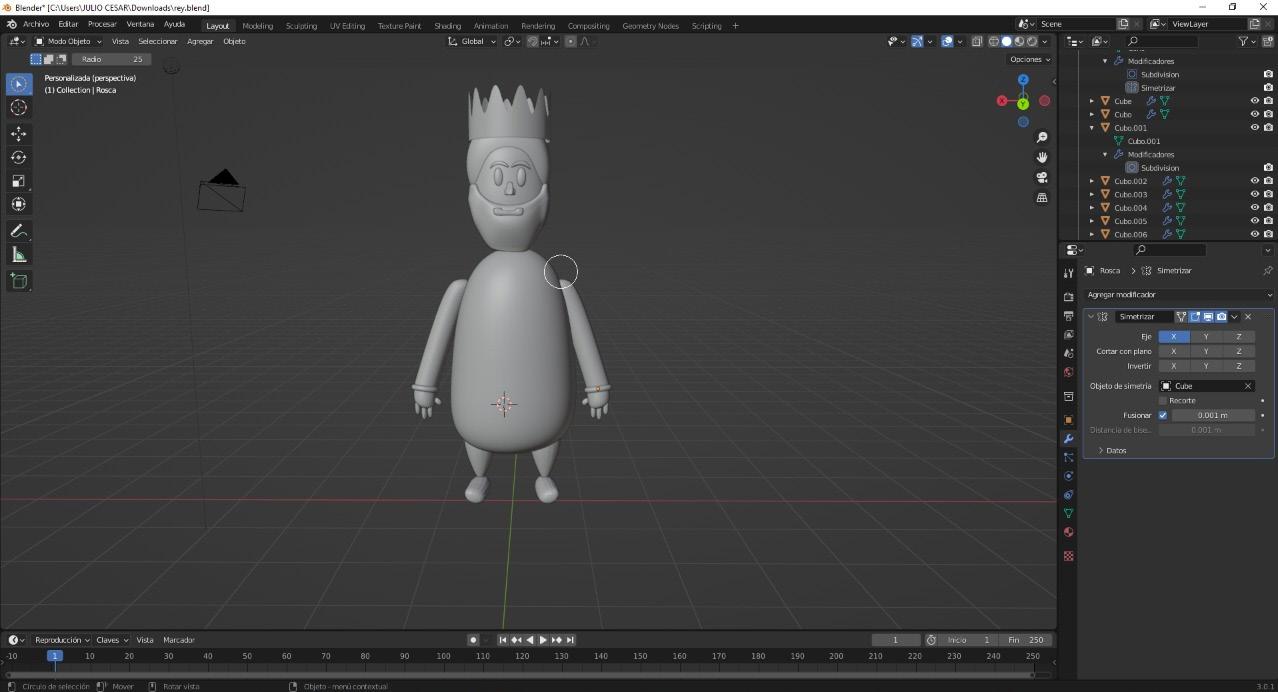Enable the Recorte checkbox
The height and width of the screenshot is (692, 1278).
click(x=1163, y=400)
